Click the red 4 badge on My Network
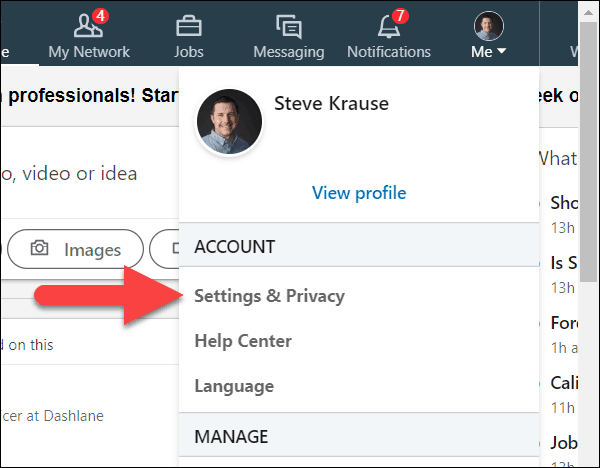This screenshot has width=600, height=468. coord(100,16)
